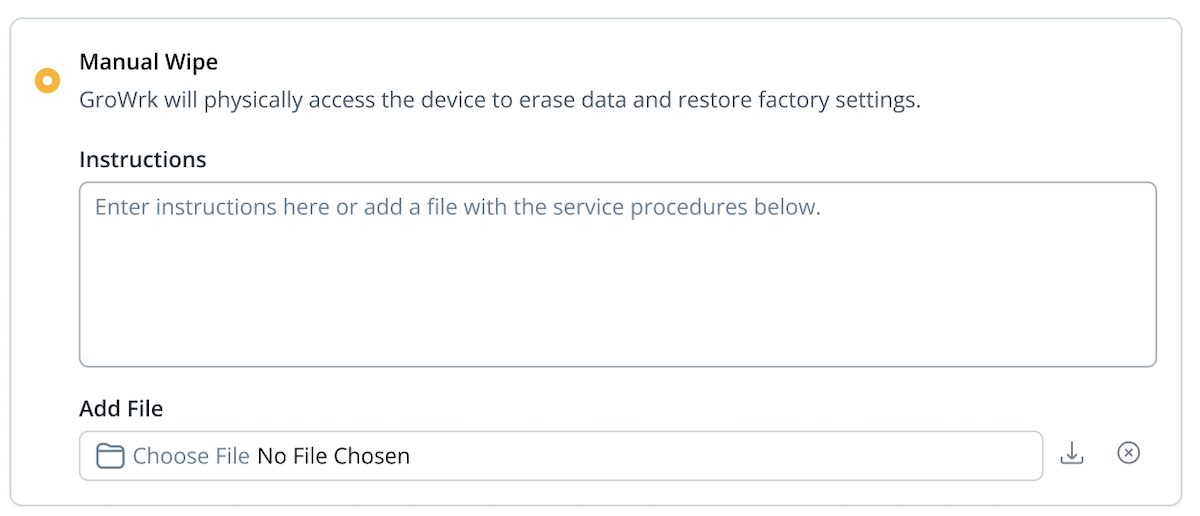This screenshot has width=1200, height=516.
Task: Click the "Instructions" field label
Action: pyautogui.click(x=142, y=160)
